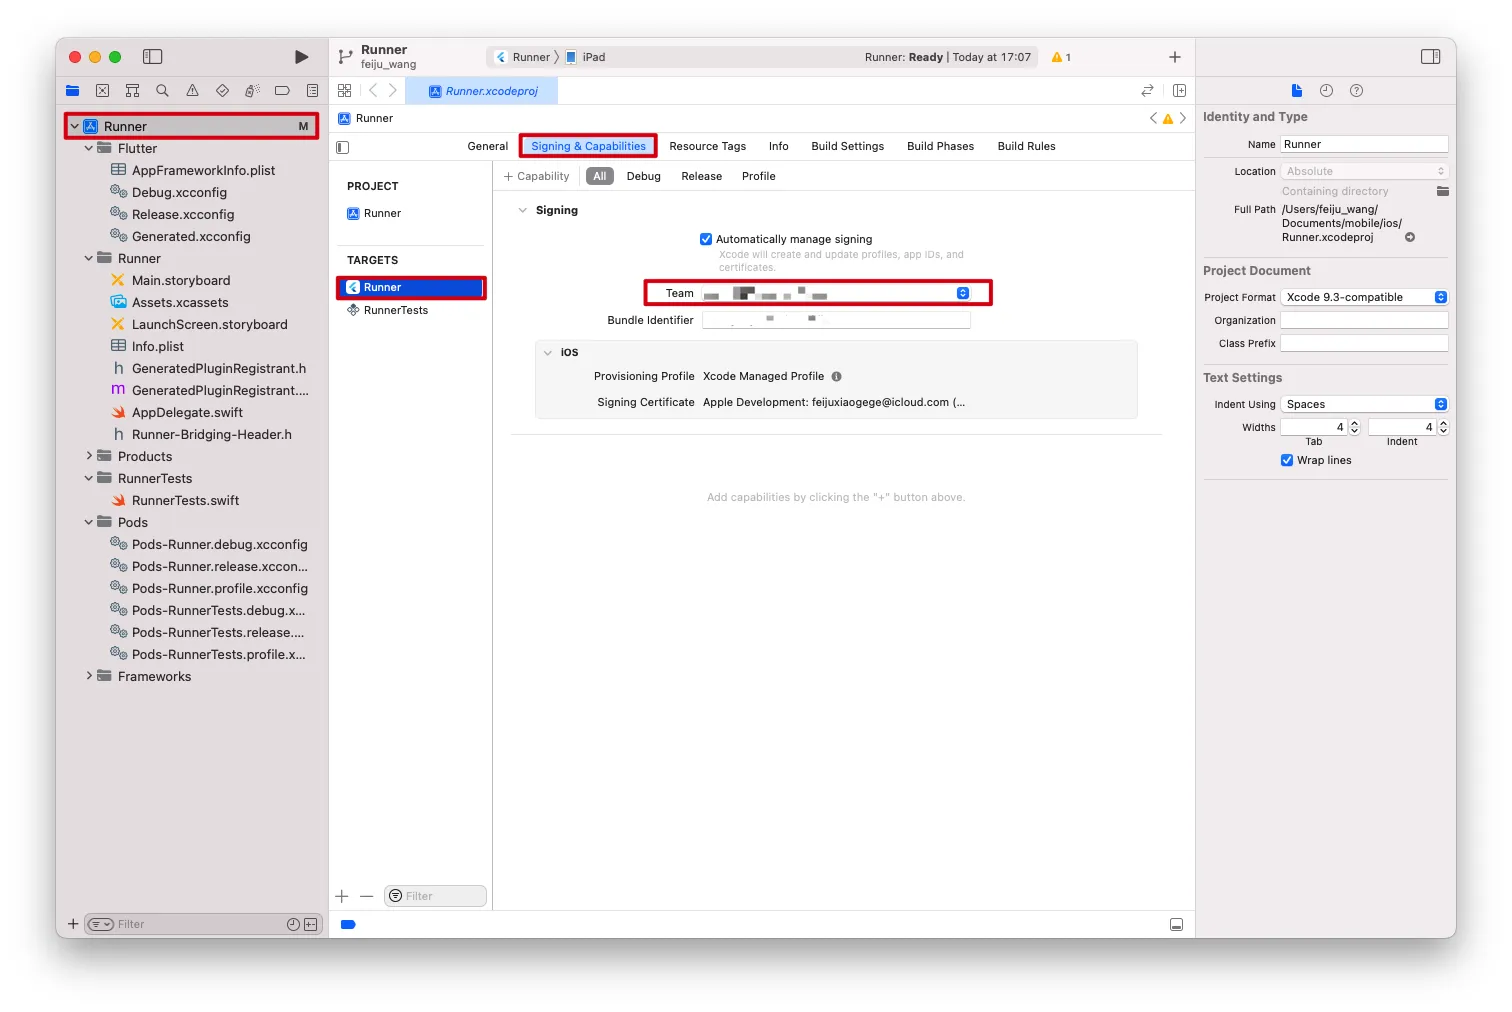This screenshot has width=1512, height=1012.
Task: Open AppDelegate.swift in the navigator
Action: click(x=187, y=413)
